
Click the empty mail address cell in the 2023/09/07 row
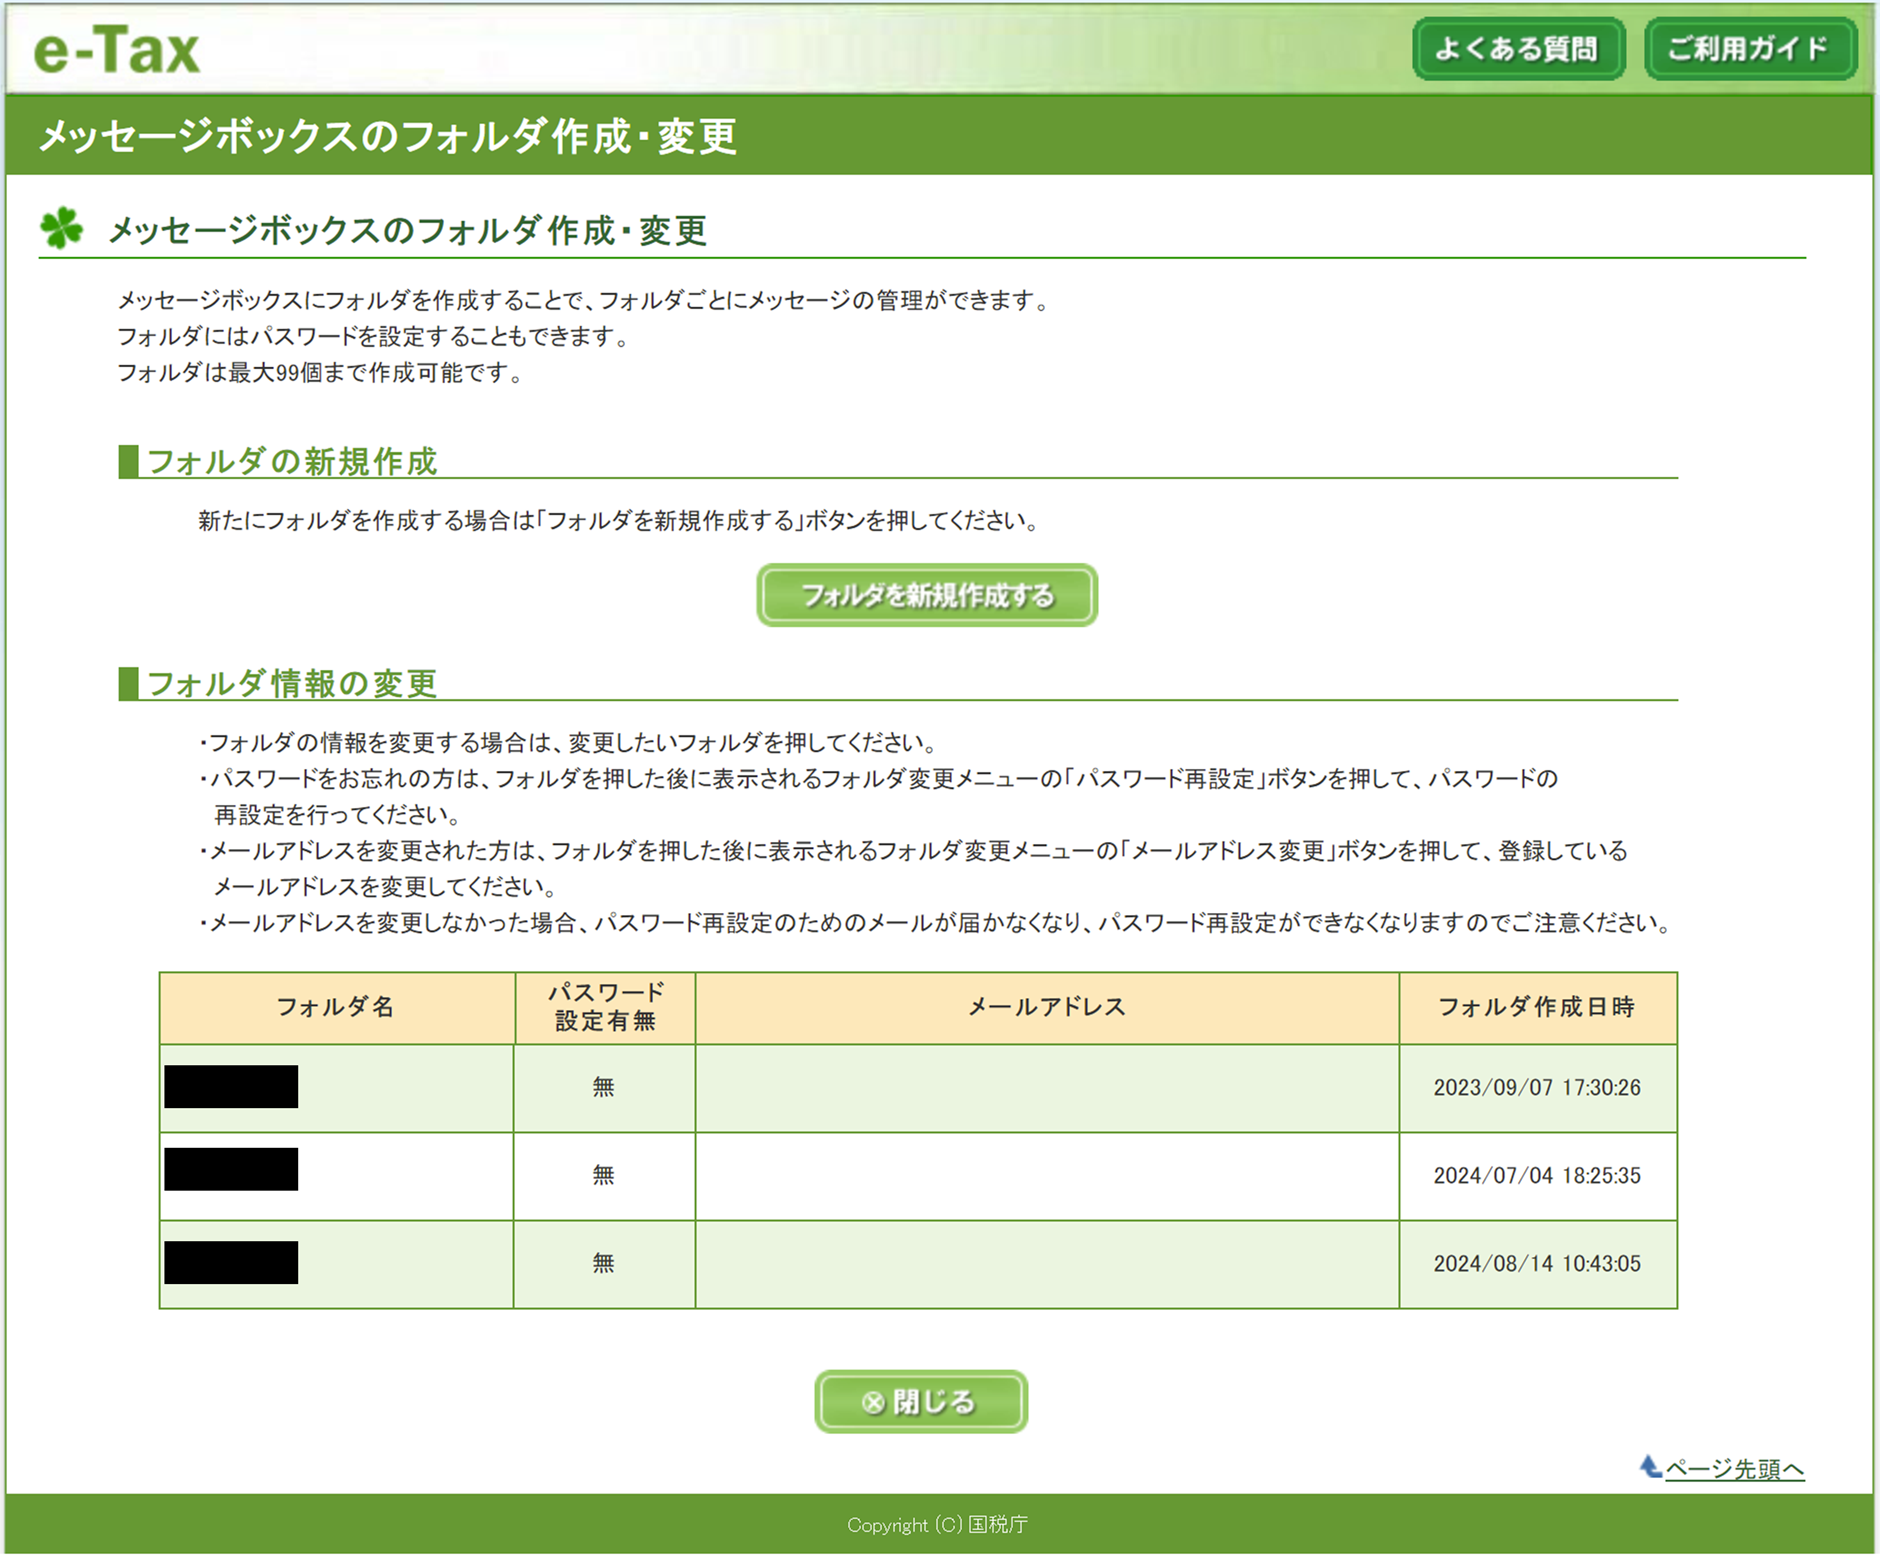tap(1047, 1088)
